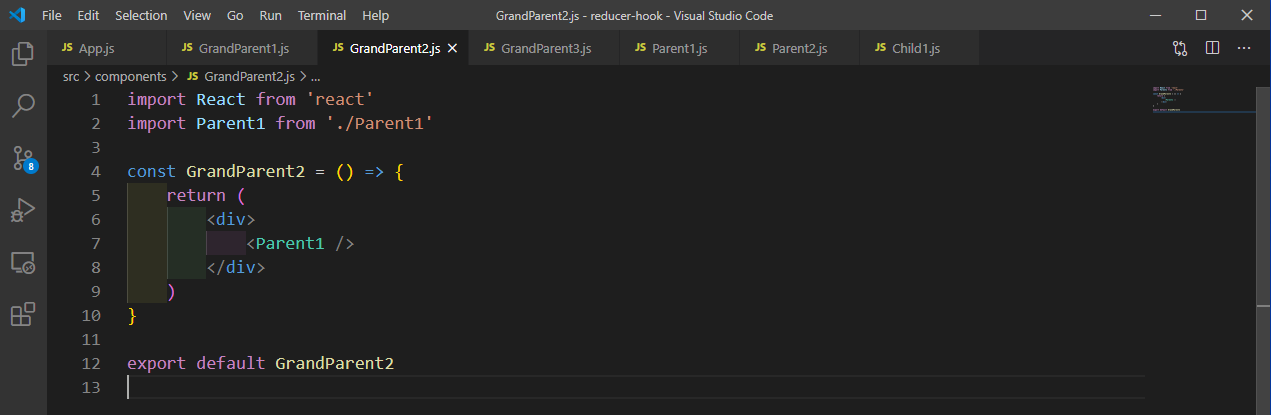Open the Extensions view
This screenshot has width=1271, height=415.
23,315
